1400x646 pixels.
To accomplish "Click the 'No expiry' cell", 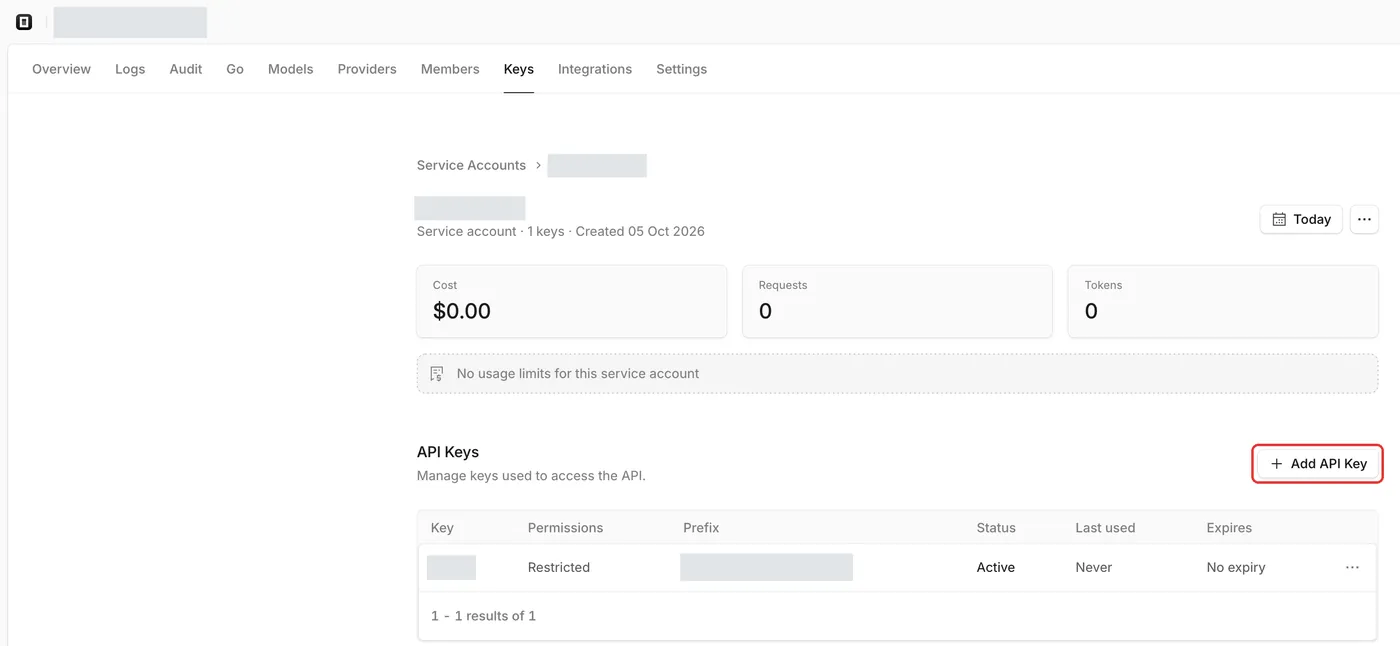I will [x=1236, y=567].
